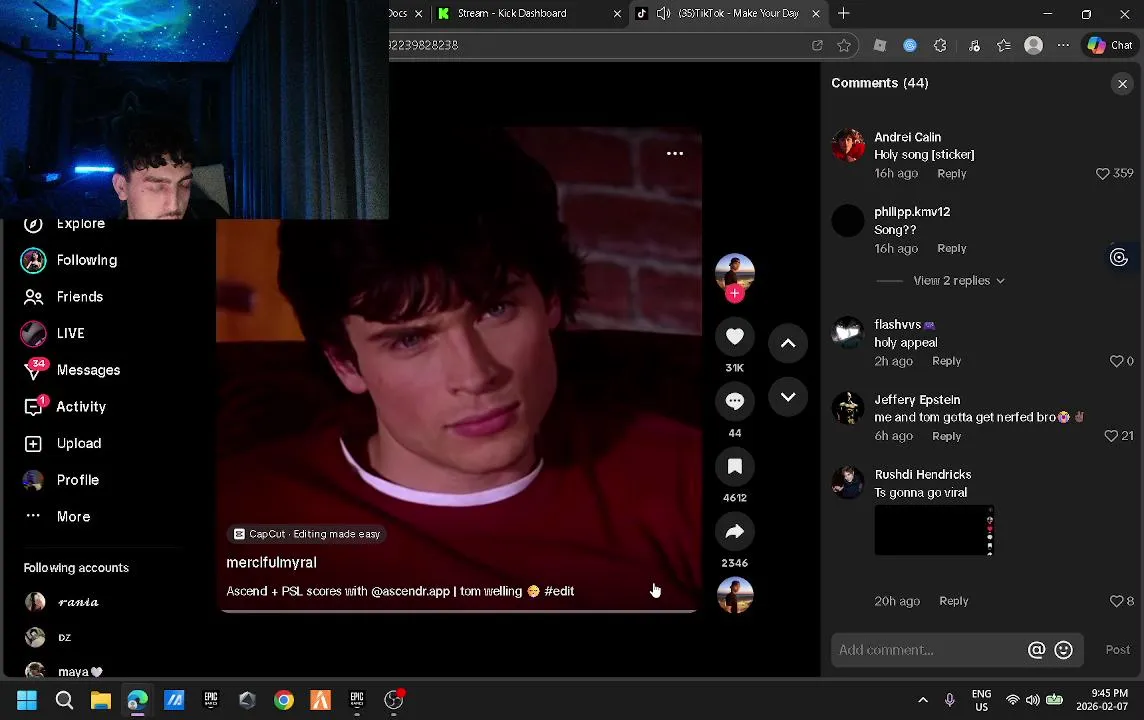Share the video using the arrow icon
The width and height of the screenshot is (1144, 720).
(x=734, y=531)
